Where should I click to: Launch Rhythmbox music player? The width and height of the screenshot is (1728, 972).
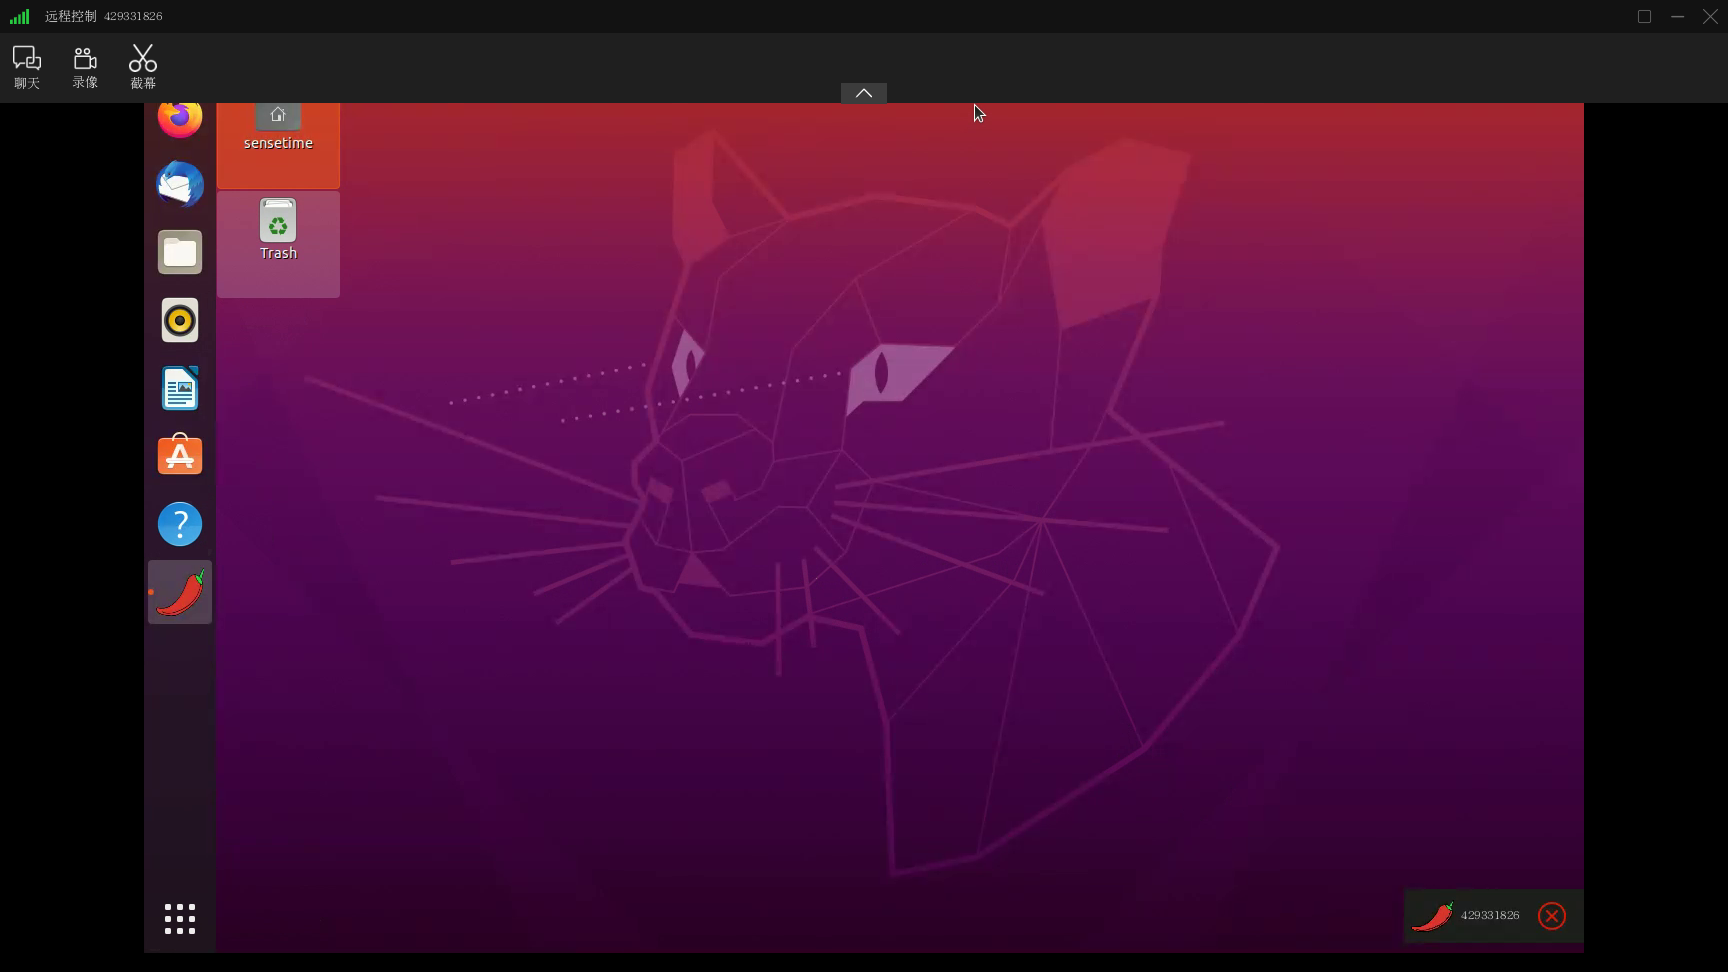click(180, 321)
